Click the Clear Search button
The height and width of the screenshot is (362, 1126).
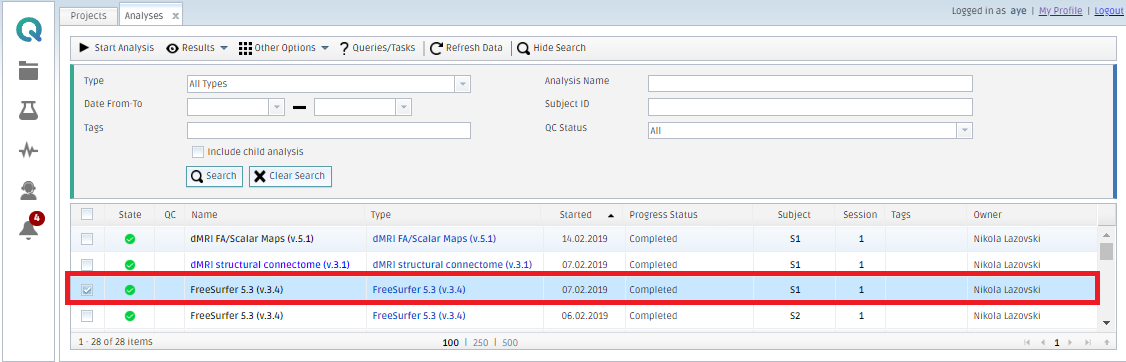[290, 176]
